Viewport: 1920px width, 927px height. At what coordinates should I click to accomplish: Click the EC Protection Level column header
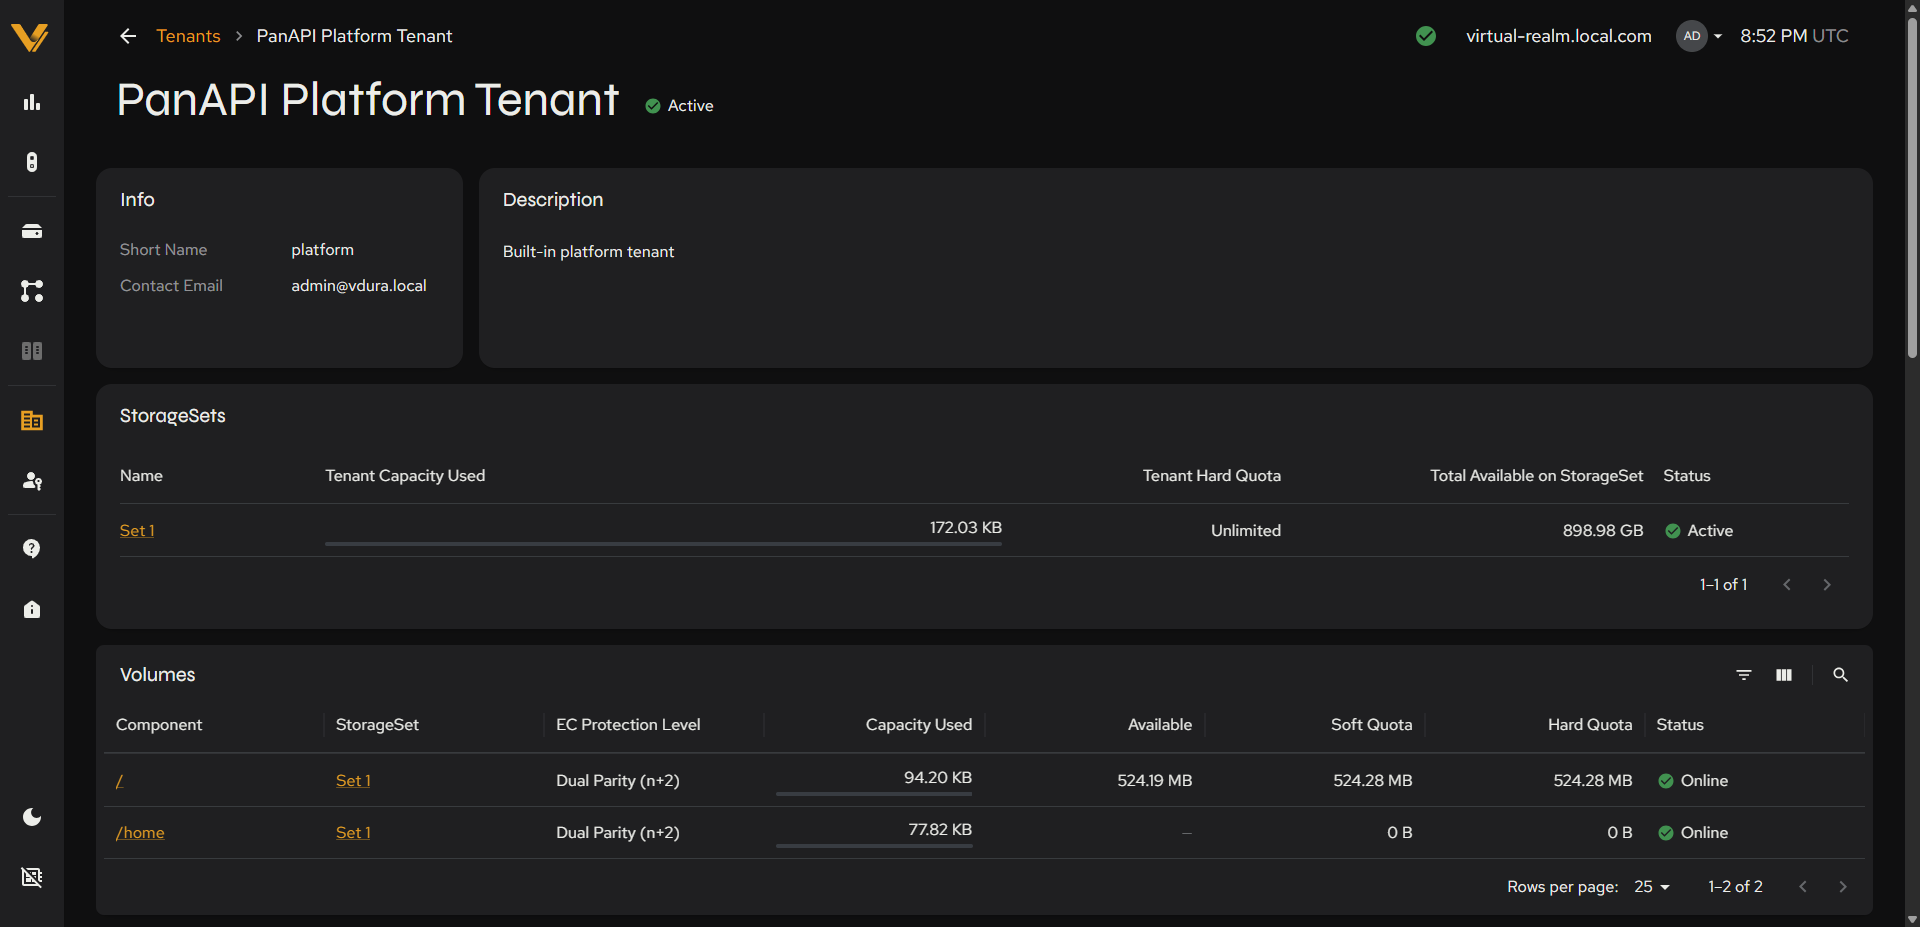pos(628,725)
